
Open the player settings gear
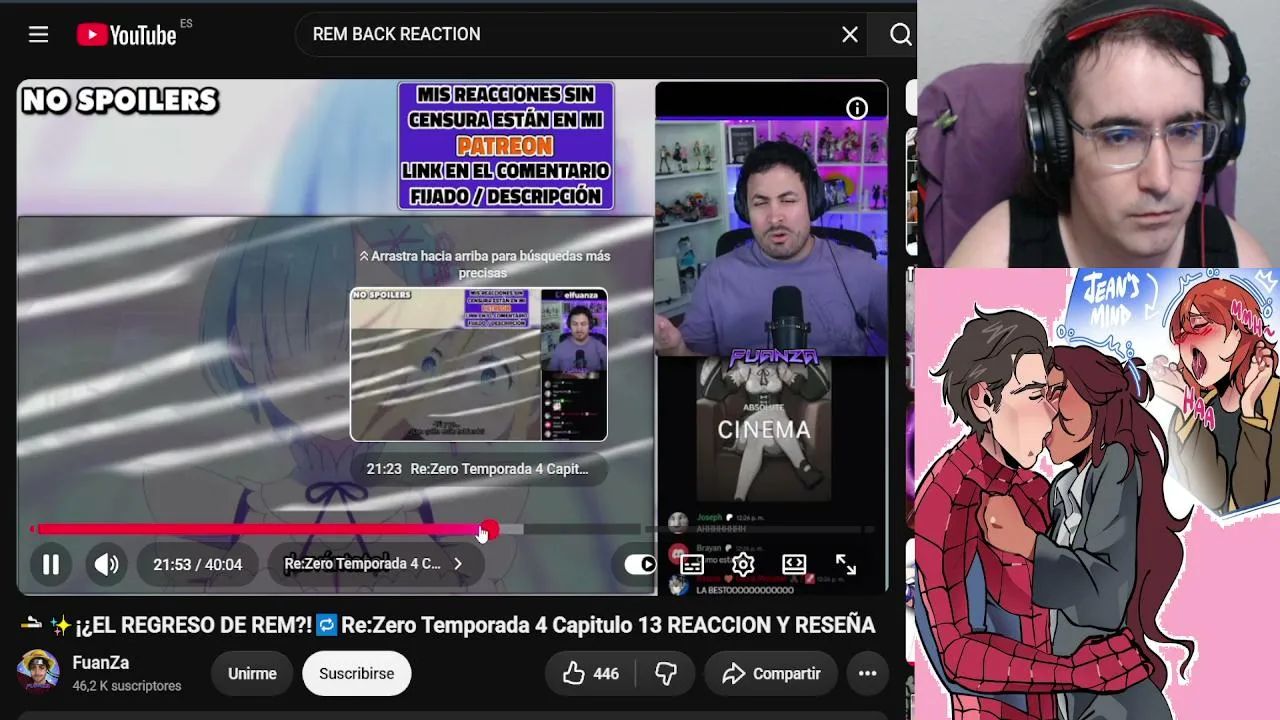click(x=743, y=565)
